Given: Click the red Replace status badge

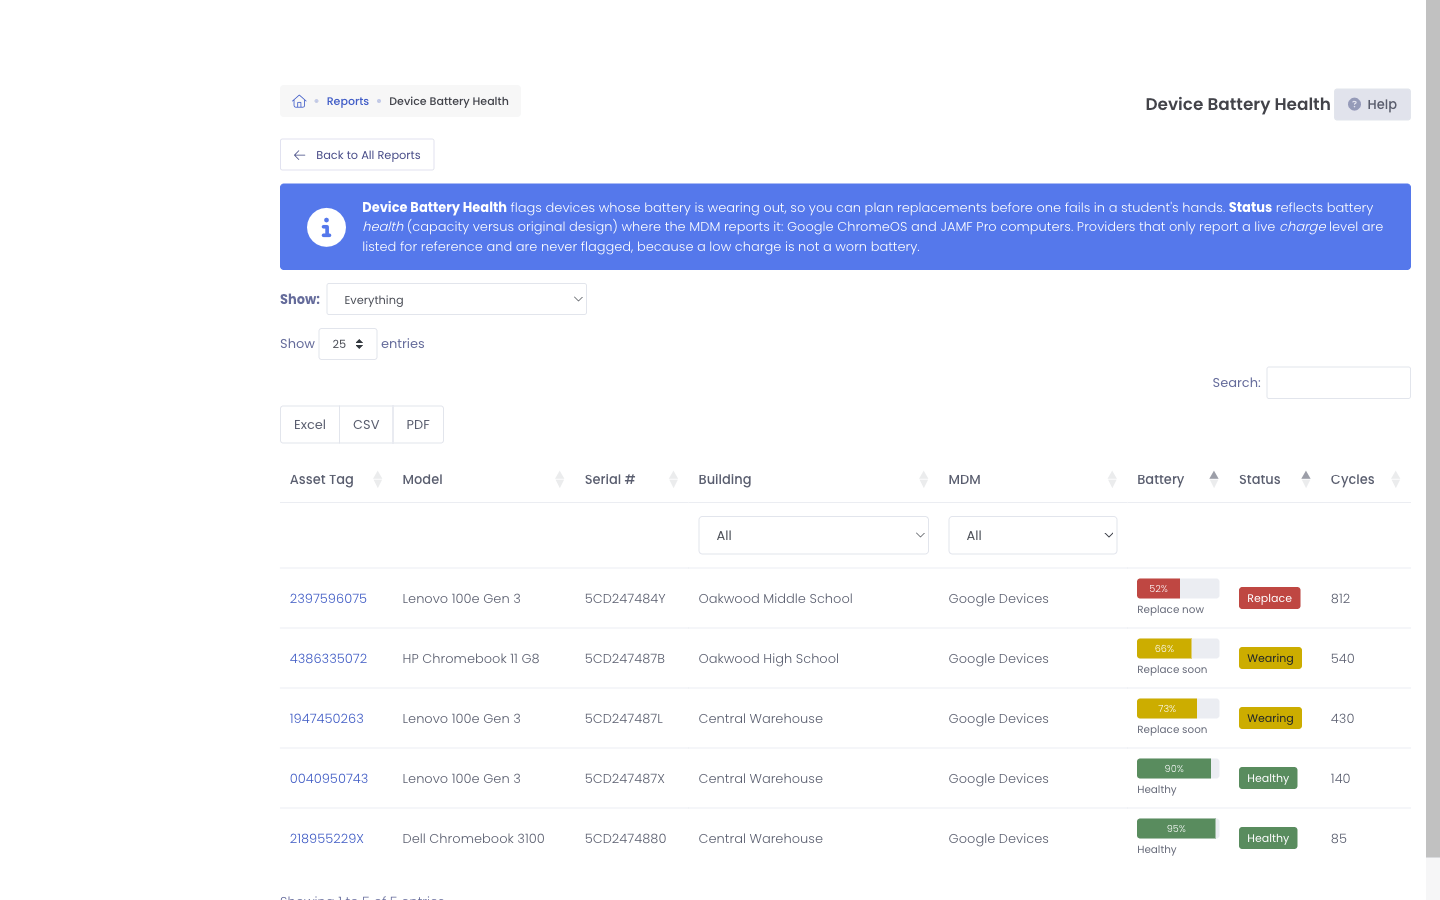Looking at the screenshot, I should pos(1270,598).
